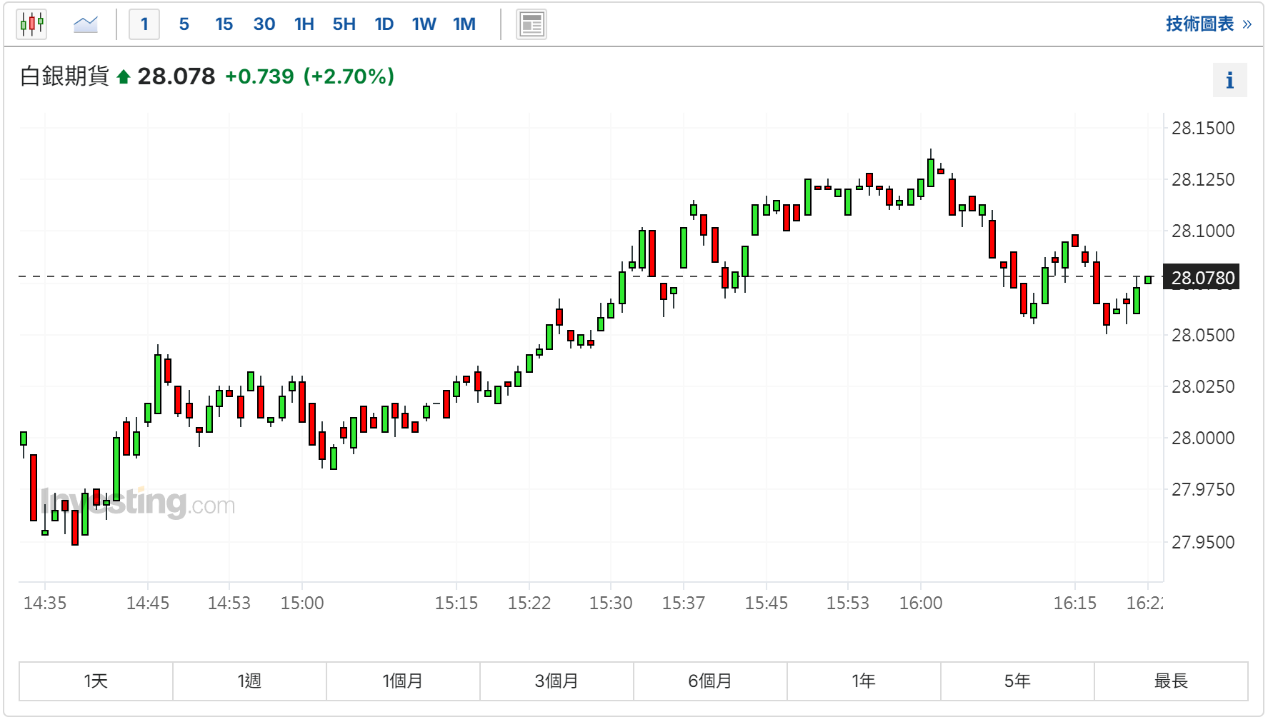
Task: Set chart interval to 1M
Action: click(464, 24)
